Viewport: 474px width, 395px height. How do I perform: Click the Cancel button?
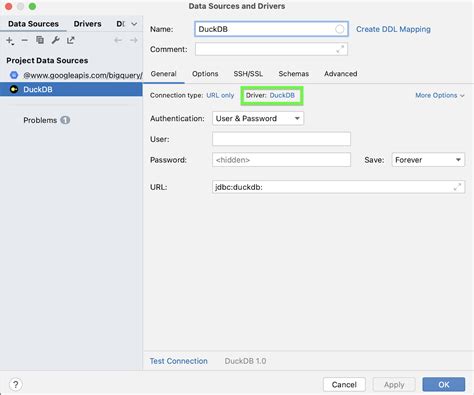344,385
